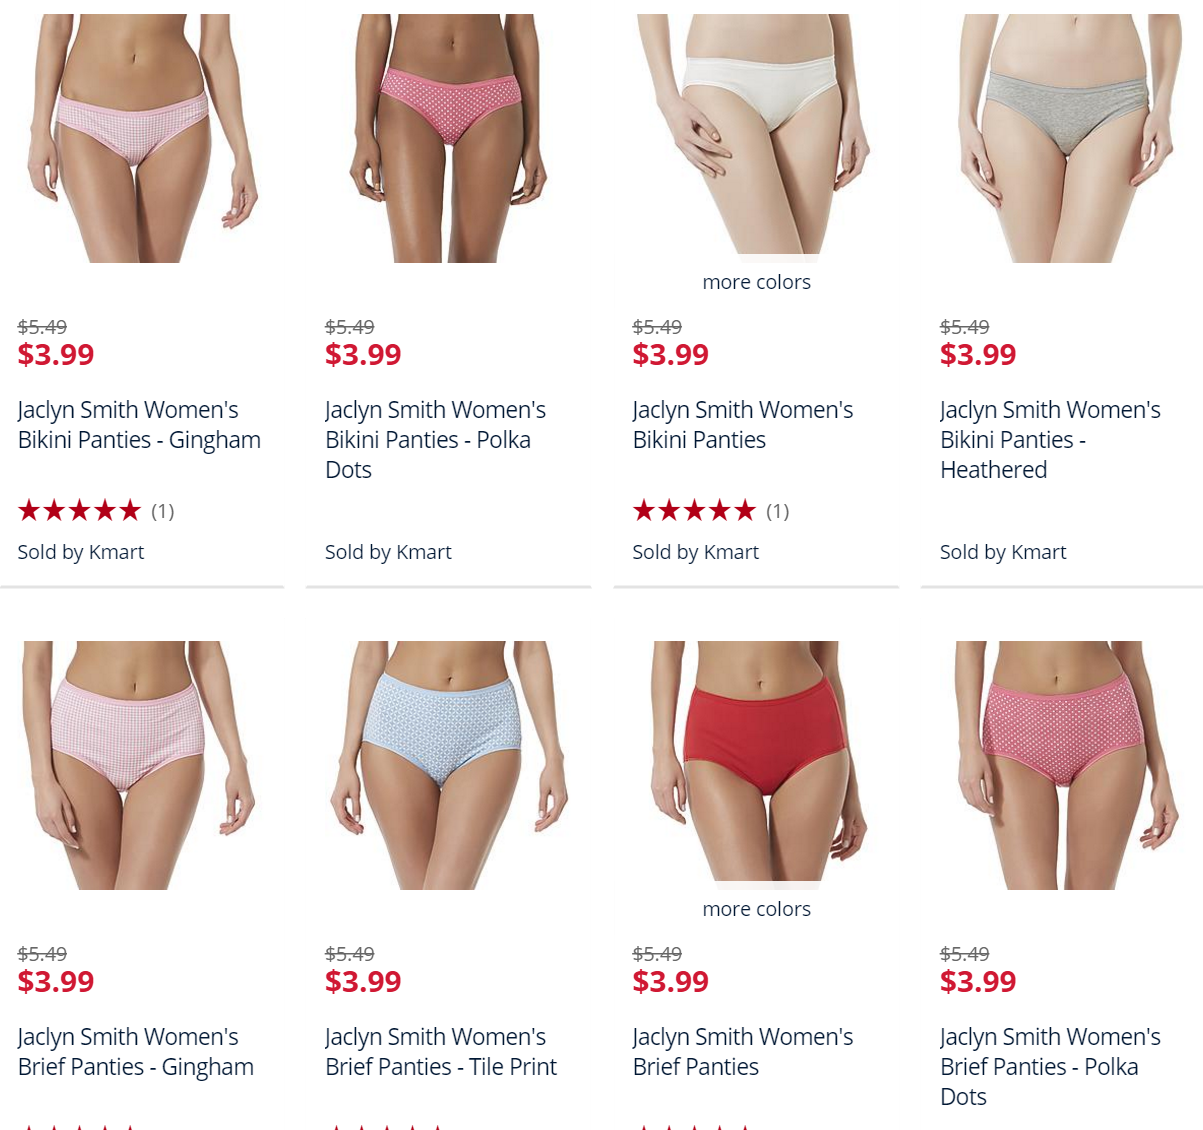Open Jaclyn Smith Bikini Panties - Polka Dots title

[435, 440]
